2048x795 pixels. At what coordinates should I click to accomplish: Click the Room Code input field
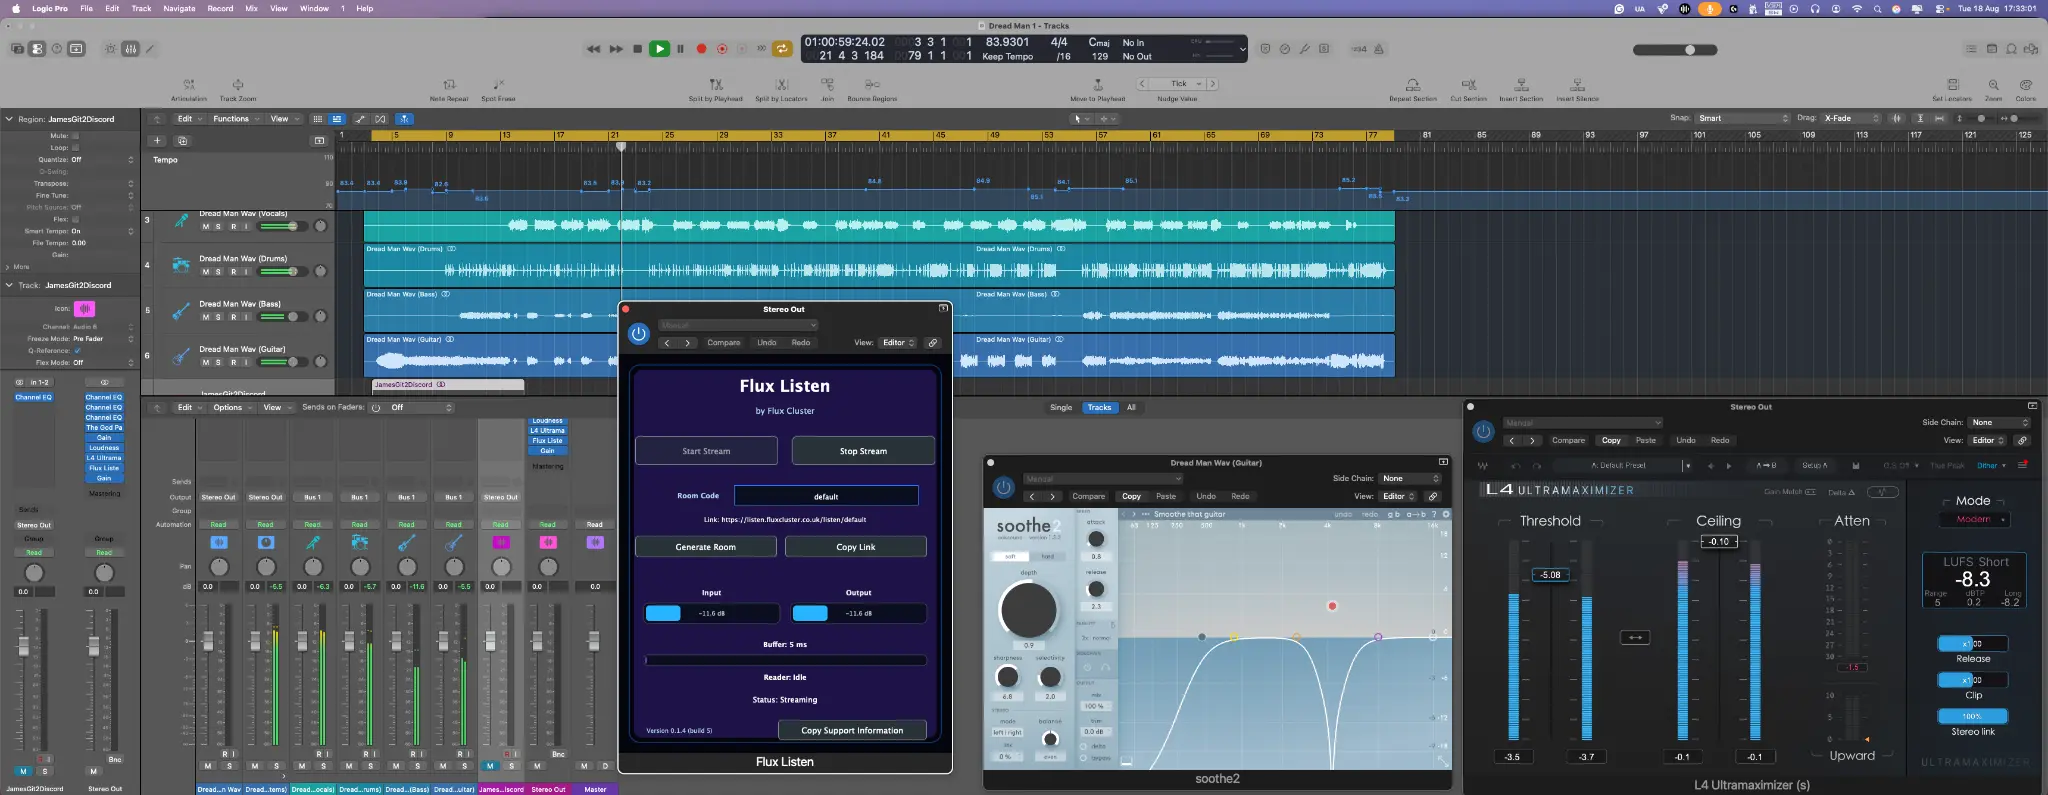(x=826, y=496)
